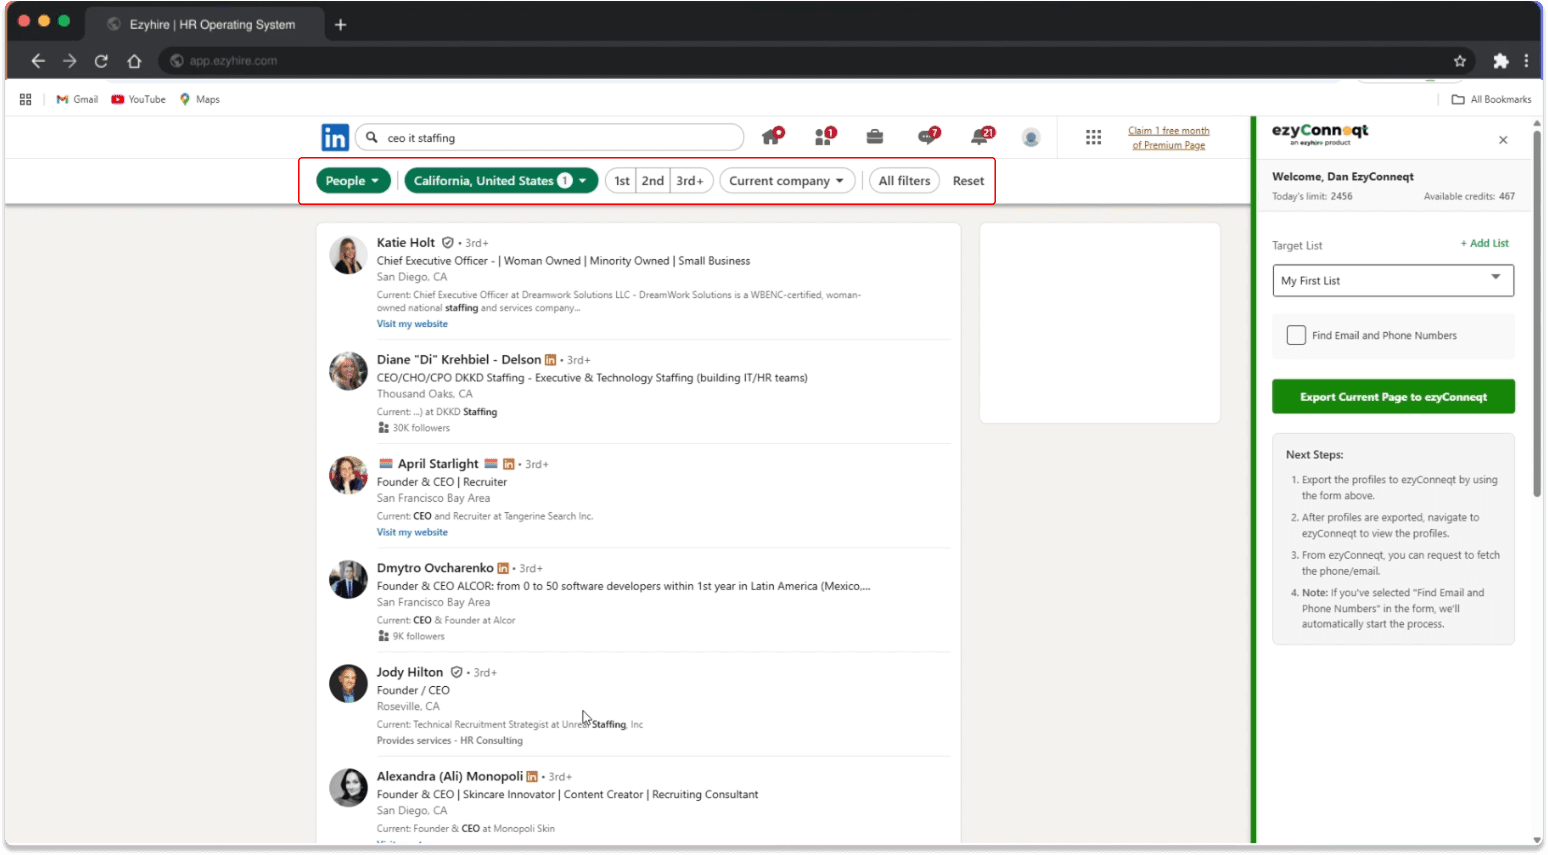This screenshot has height=855, width=1548.
Task: Open California, United States location dropdown
Action: 501,181
